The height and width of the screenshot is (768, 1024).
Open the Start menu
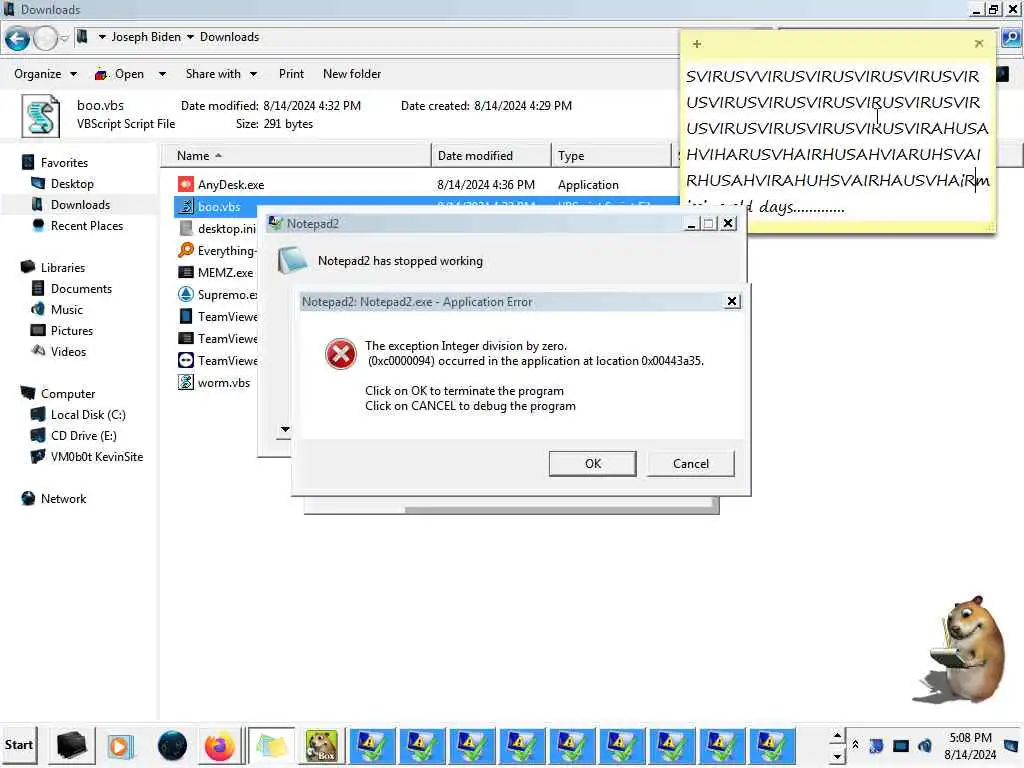click(19, 745)
